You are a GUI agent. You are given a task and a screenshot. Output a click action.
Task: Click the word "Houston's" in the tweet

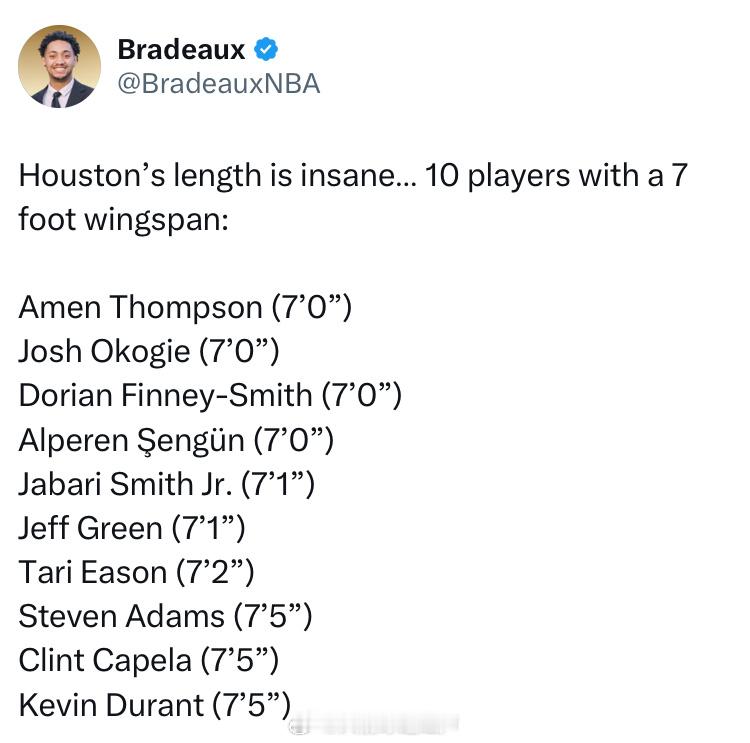[92, 175]
